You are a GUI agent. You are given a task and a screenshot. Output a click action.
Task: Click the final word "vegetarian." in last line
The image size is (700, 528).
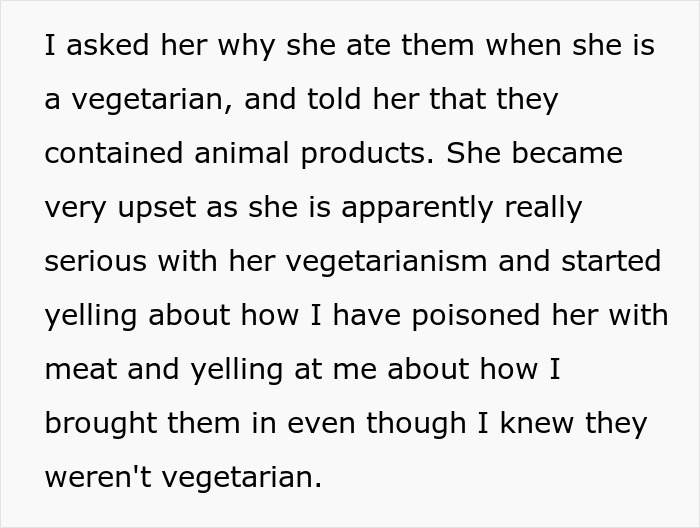pos(242,477)
